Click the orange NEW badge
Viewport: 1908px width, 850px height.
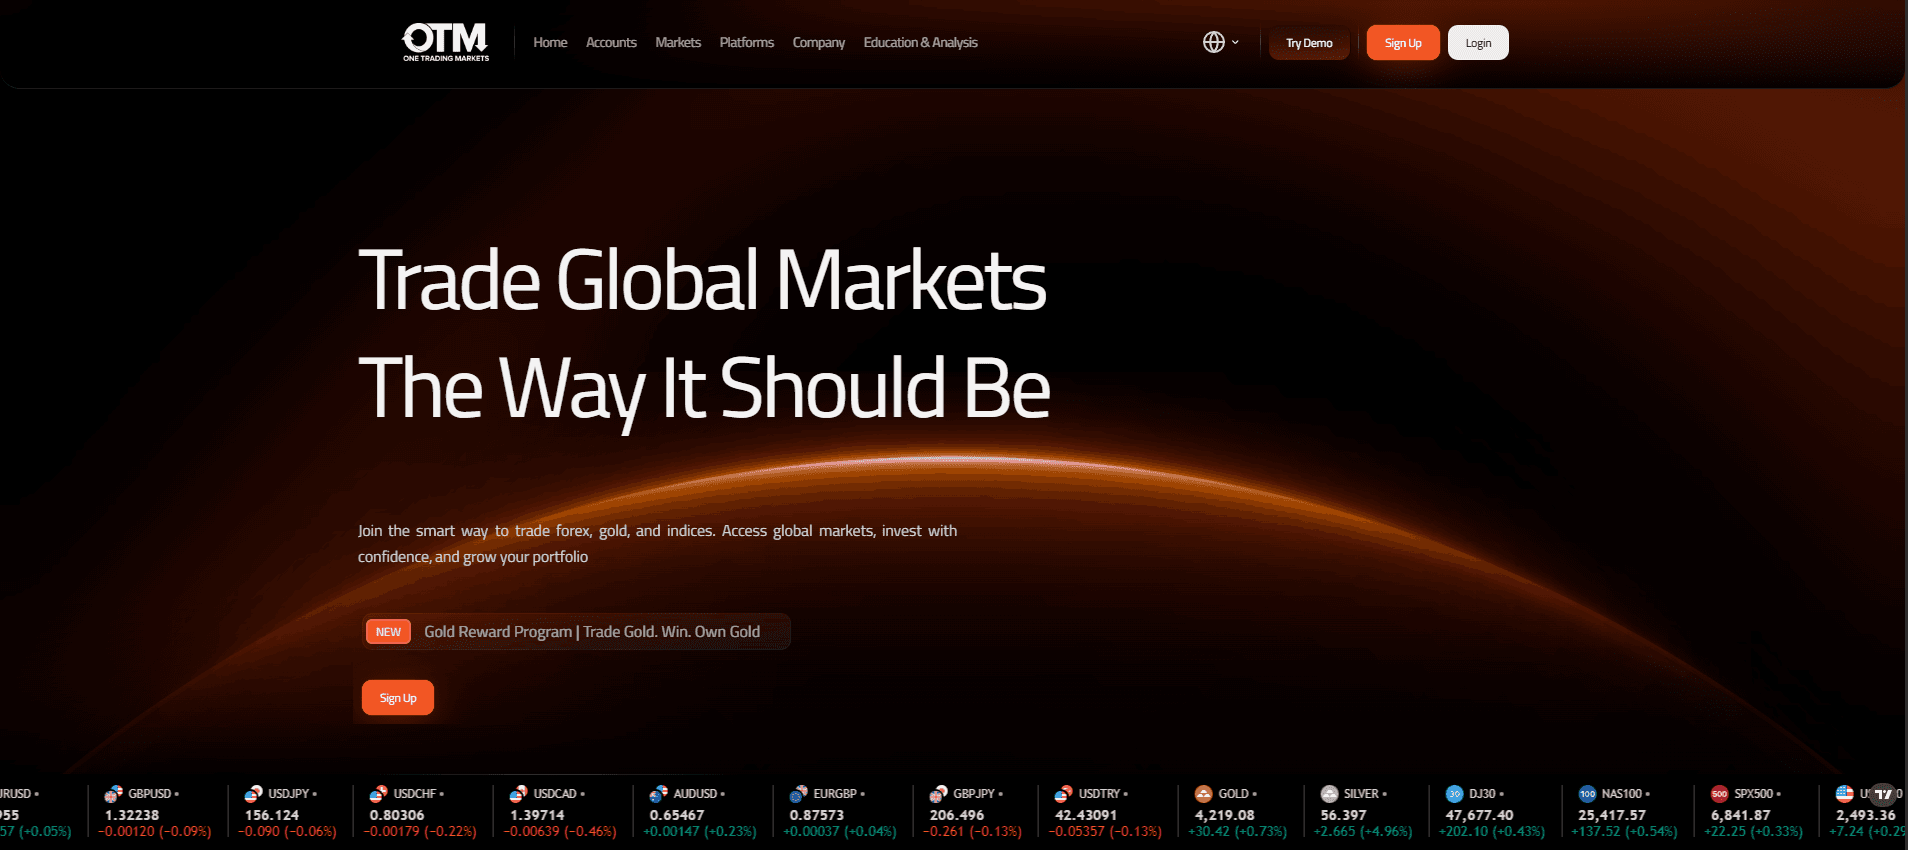point(388,632)
